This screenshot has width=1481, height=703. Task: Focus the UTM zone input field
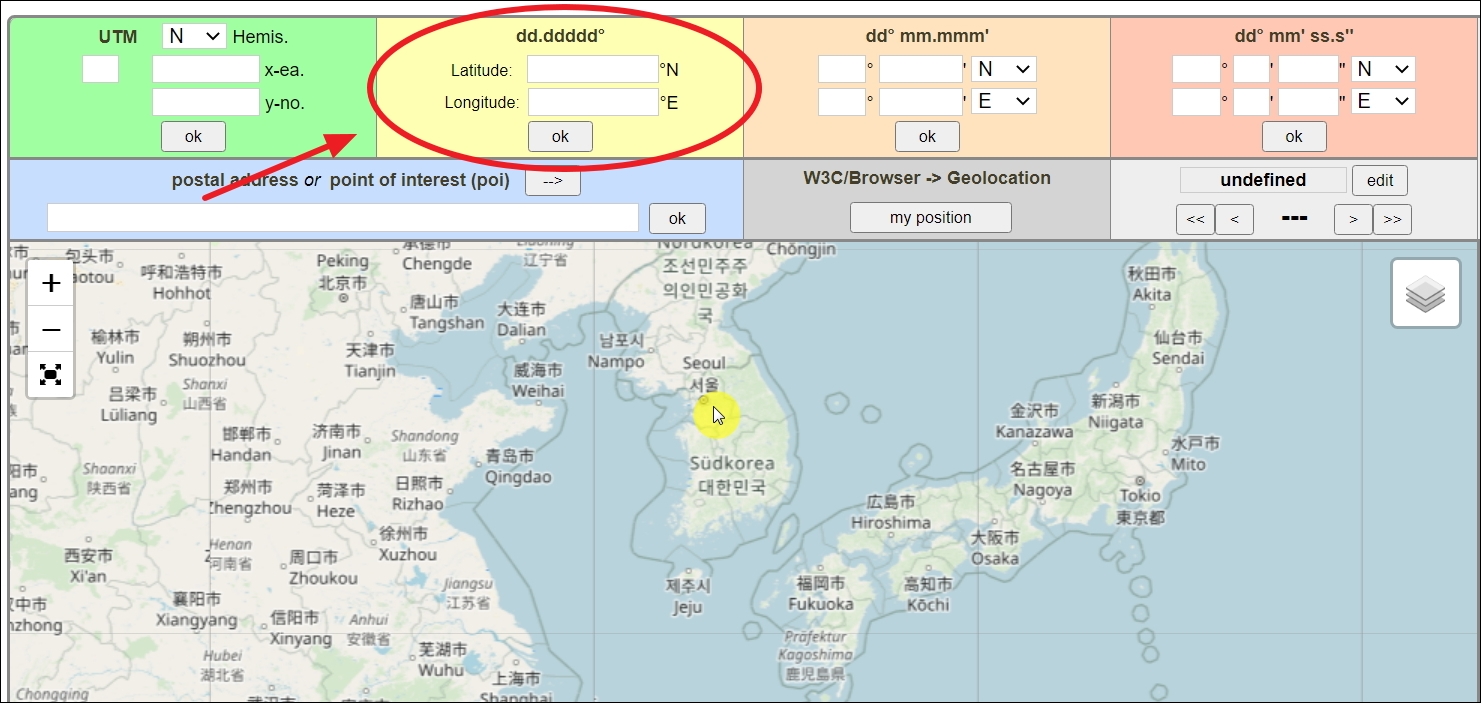(100, 69)
